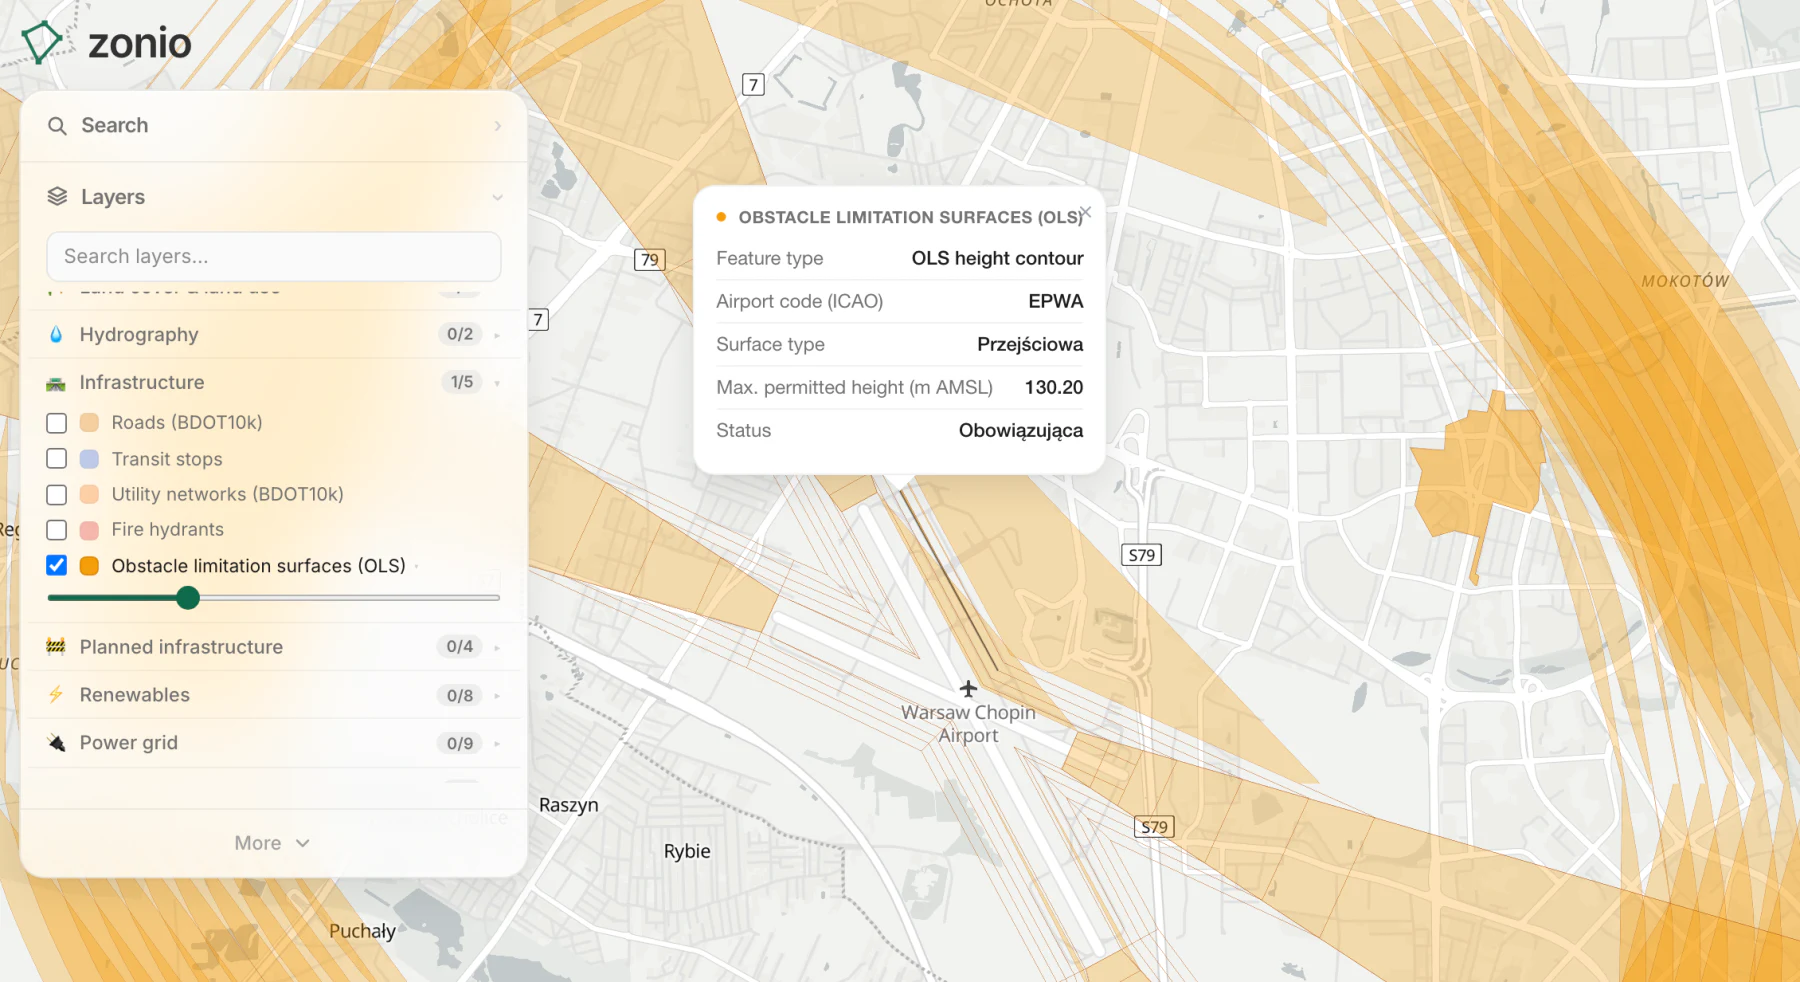Click the Power grid plug icon
Image resolution: width=1800 pixels, height=982 pixels.
click(56, 743)
